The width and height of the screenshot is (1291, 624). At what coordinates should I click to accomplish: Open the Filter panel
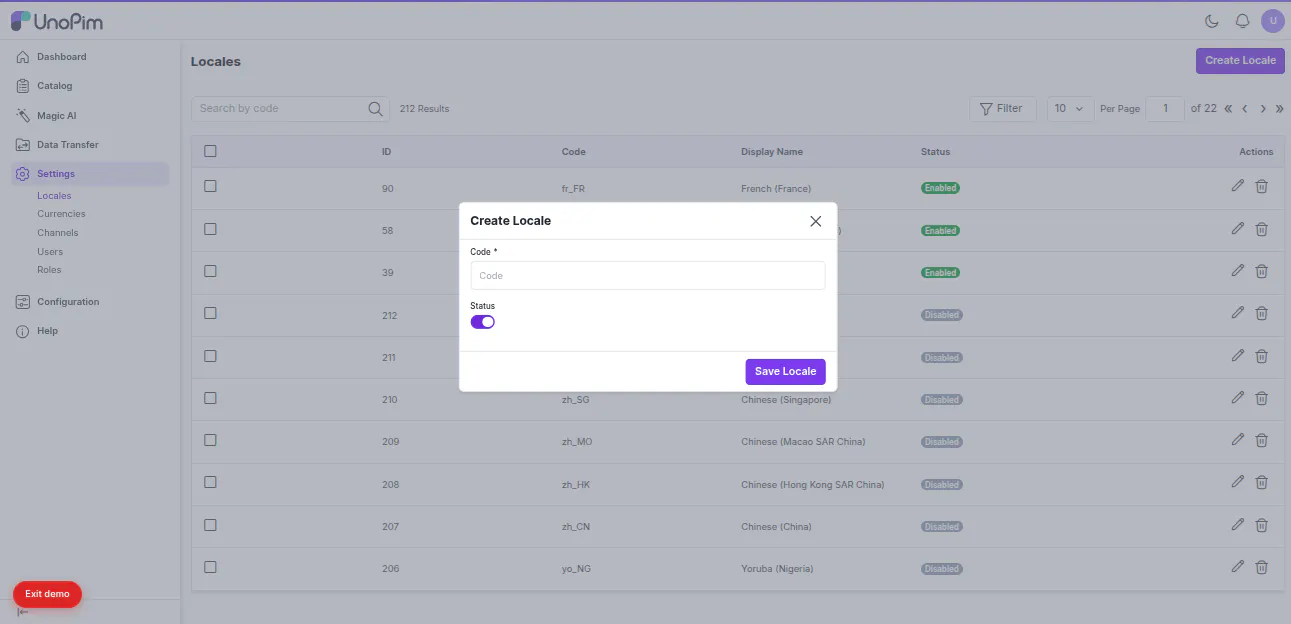click(1001, 108)
